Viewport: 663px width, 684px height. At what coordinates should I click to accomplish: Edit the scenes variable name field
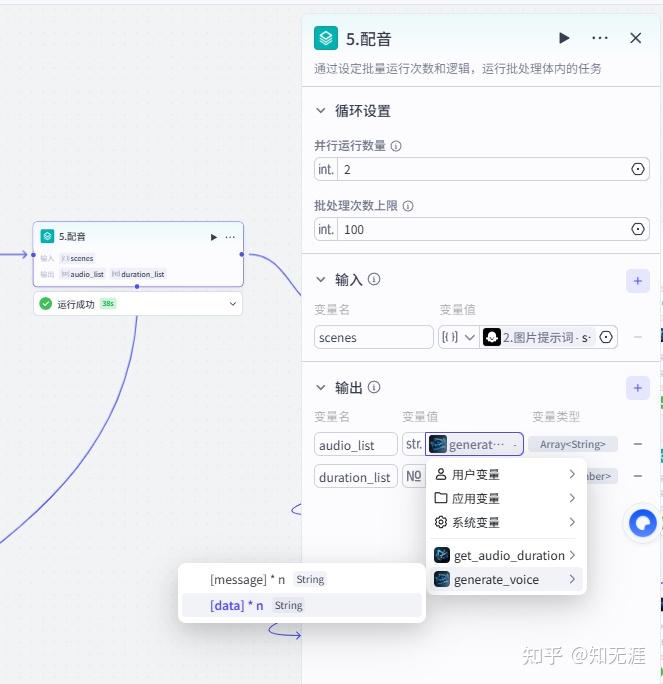pyautogui.click(x=374, y=337)
